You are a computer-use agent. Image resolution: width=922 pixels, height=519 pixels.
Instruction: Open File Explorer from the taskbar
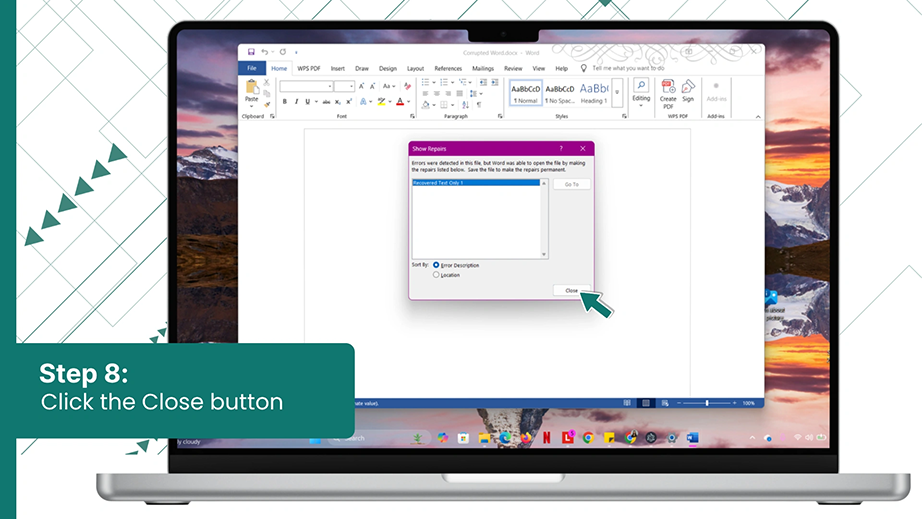coord(484,438)
